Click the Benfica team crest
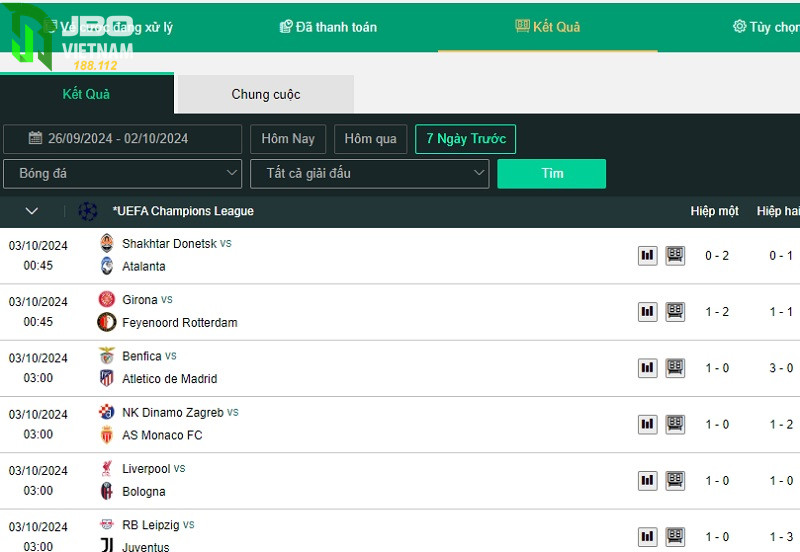This screenshot has width=800, height=552. (x=107, y=356)
